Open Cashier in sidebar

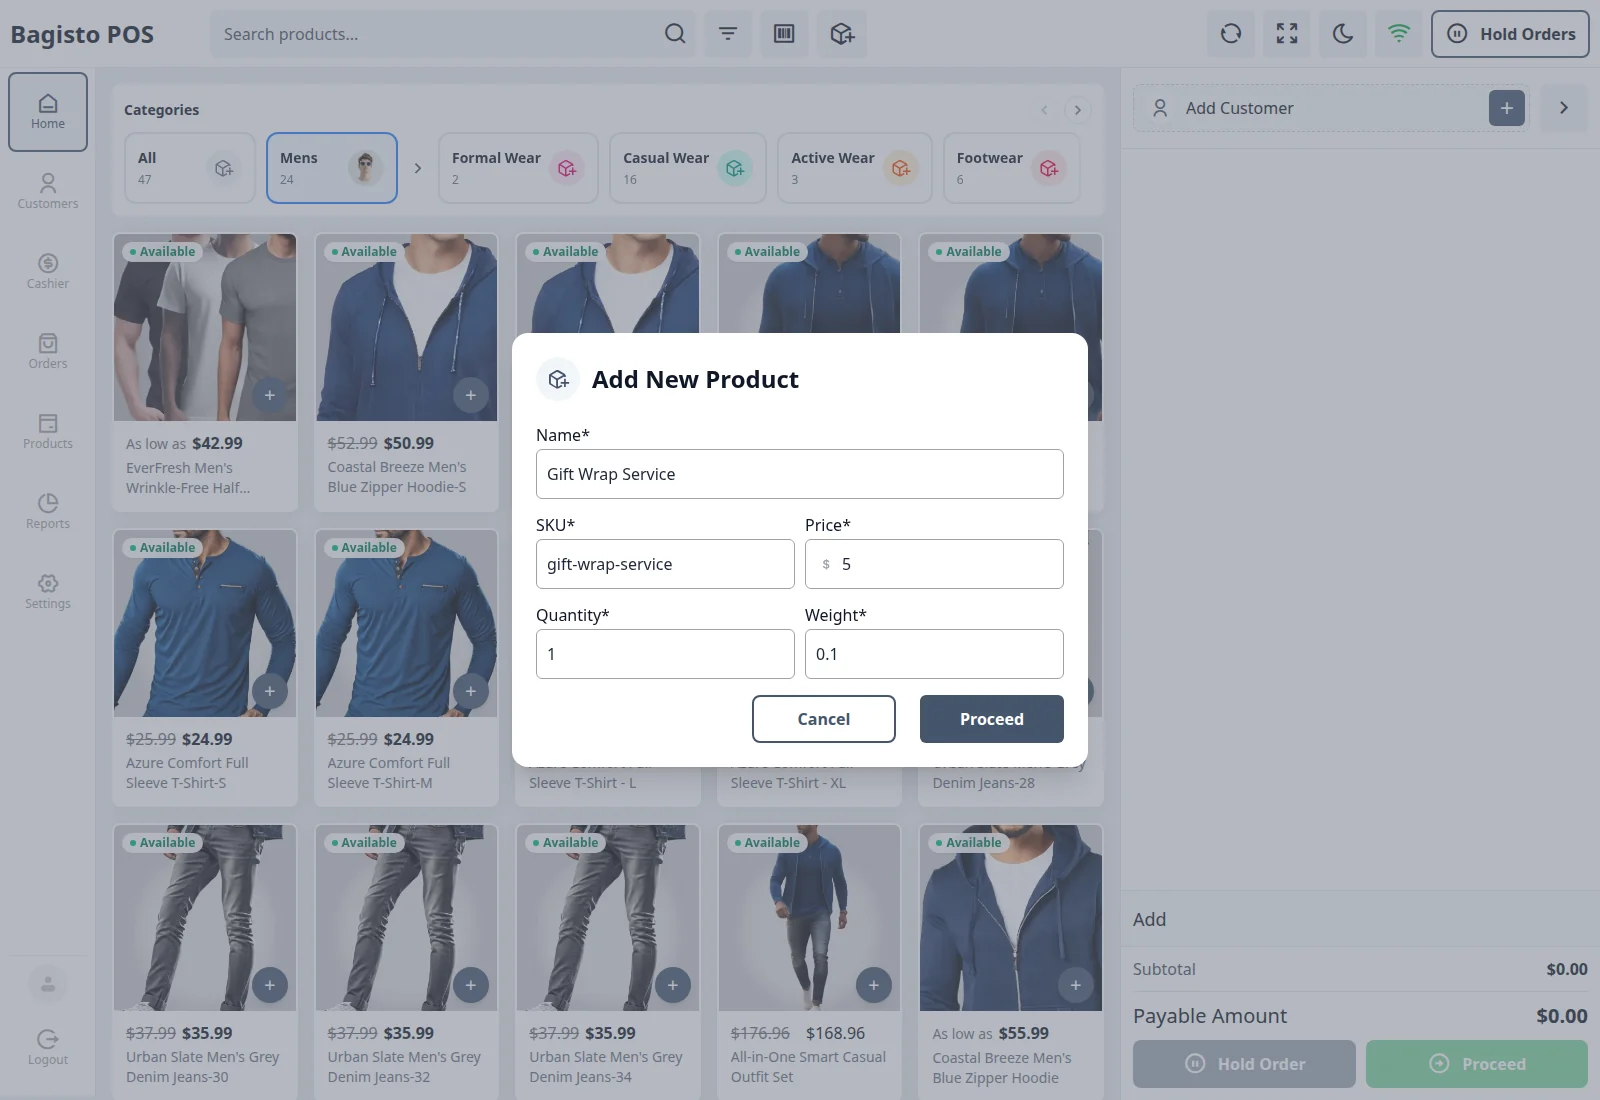[48, 271]
